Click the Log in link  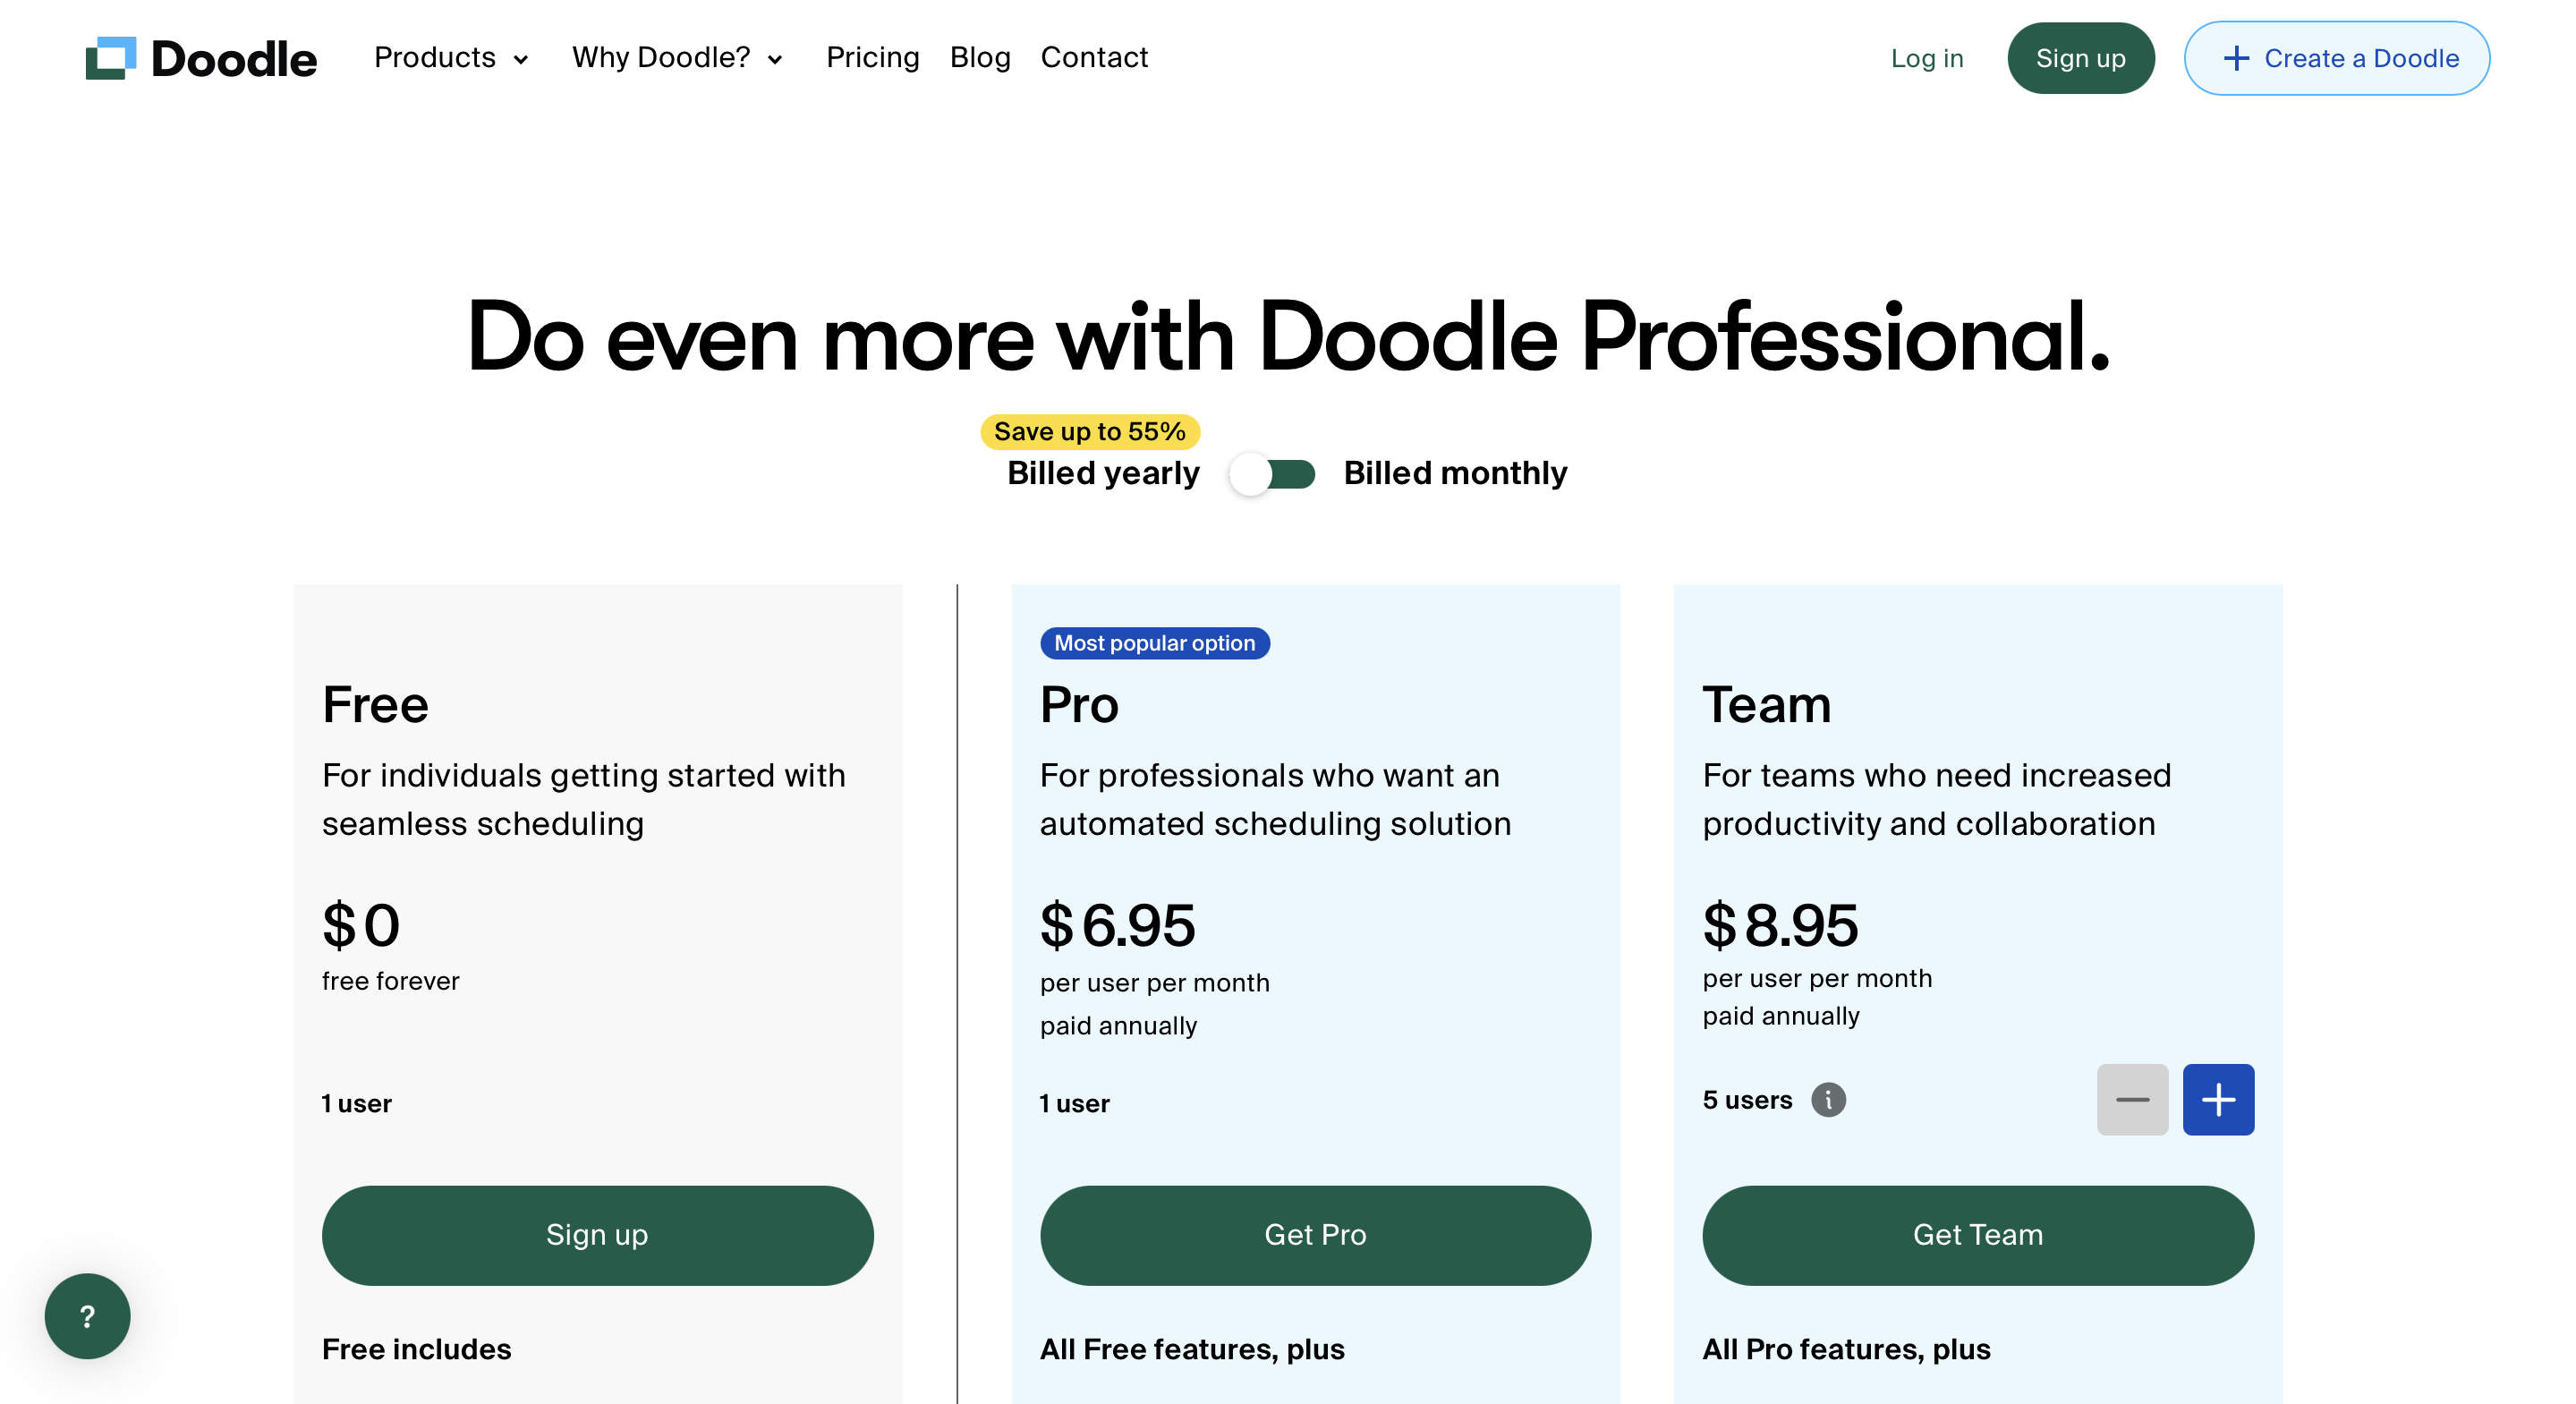pyautogui.click(x=1926, y=58)
